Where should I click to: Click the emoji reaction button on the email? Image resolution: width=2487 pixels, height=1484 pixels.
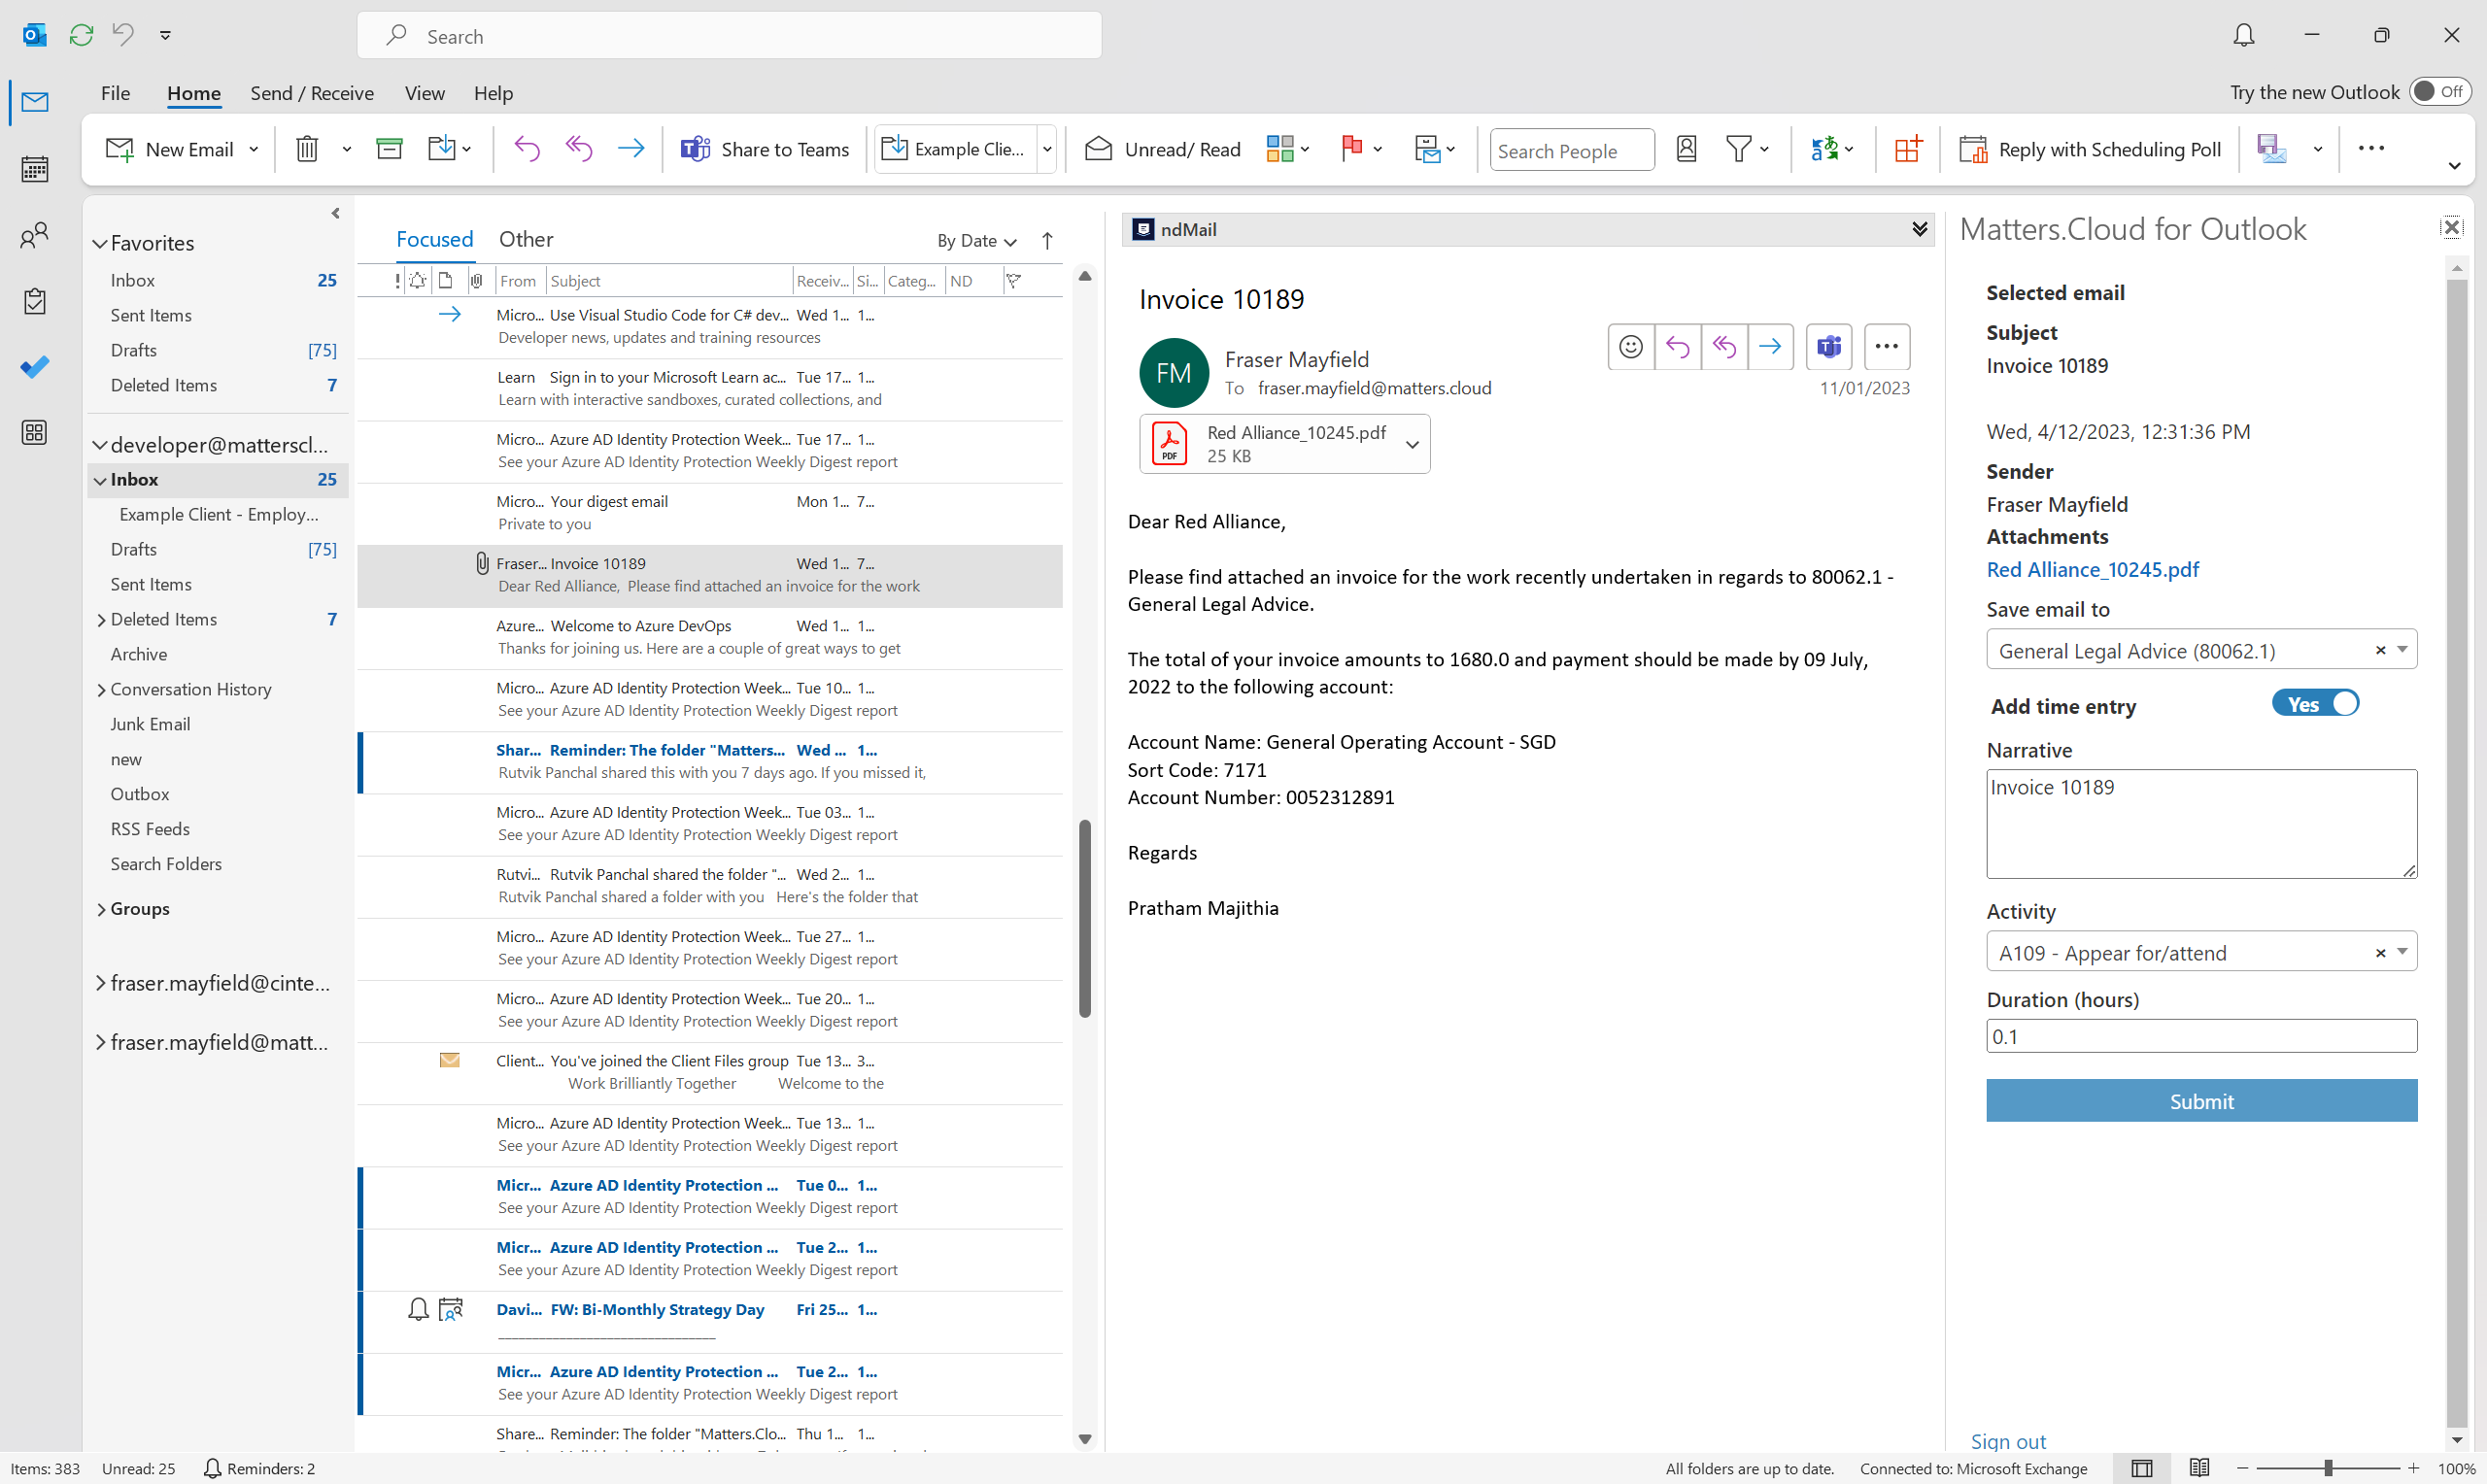coord(1631,347)
